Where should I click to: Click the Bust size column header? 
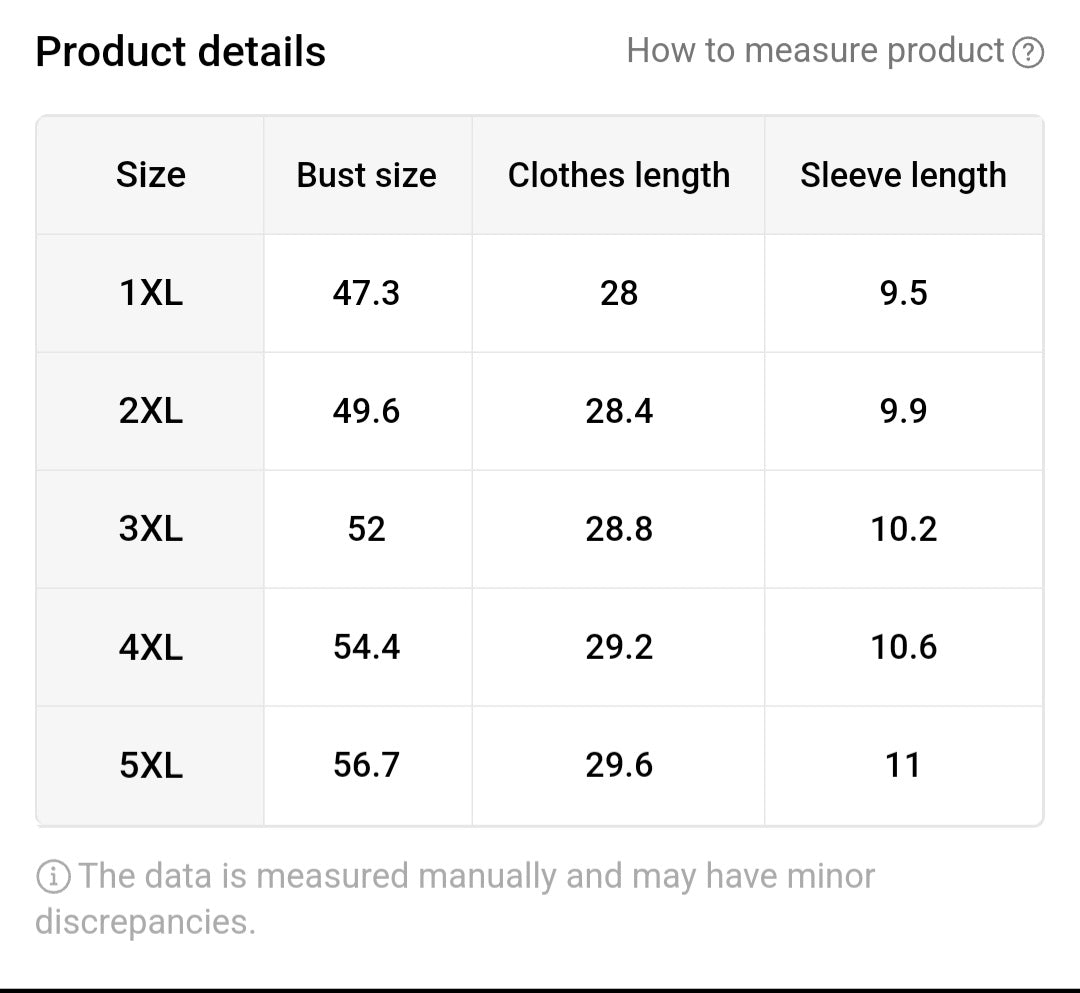(x=366, y=175)
